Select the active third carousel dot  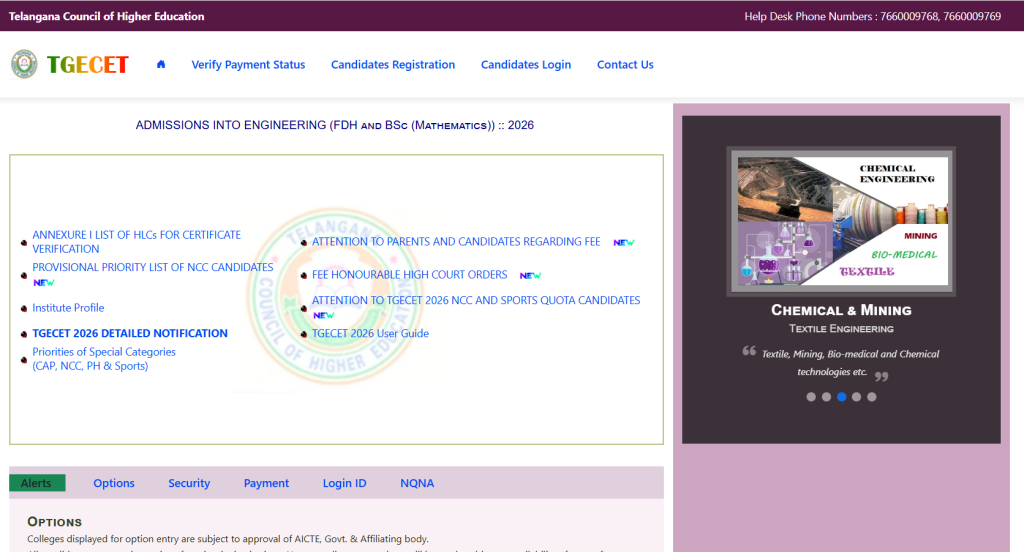[841, 397]
